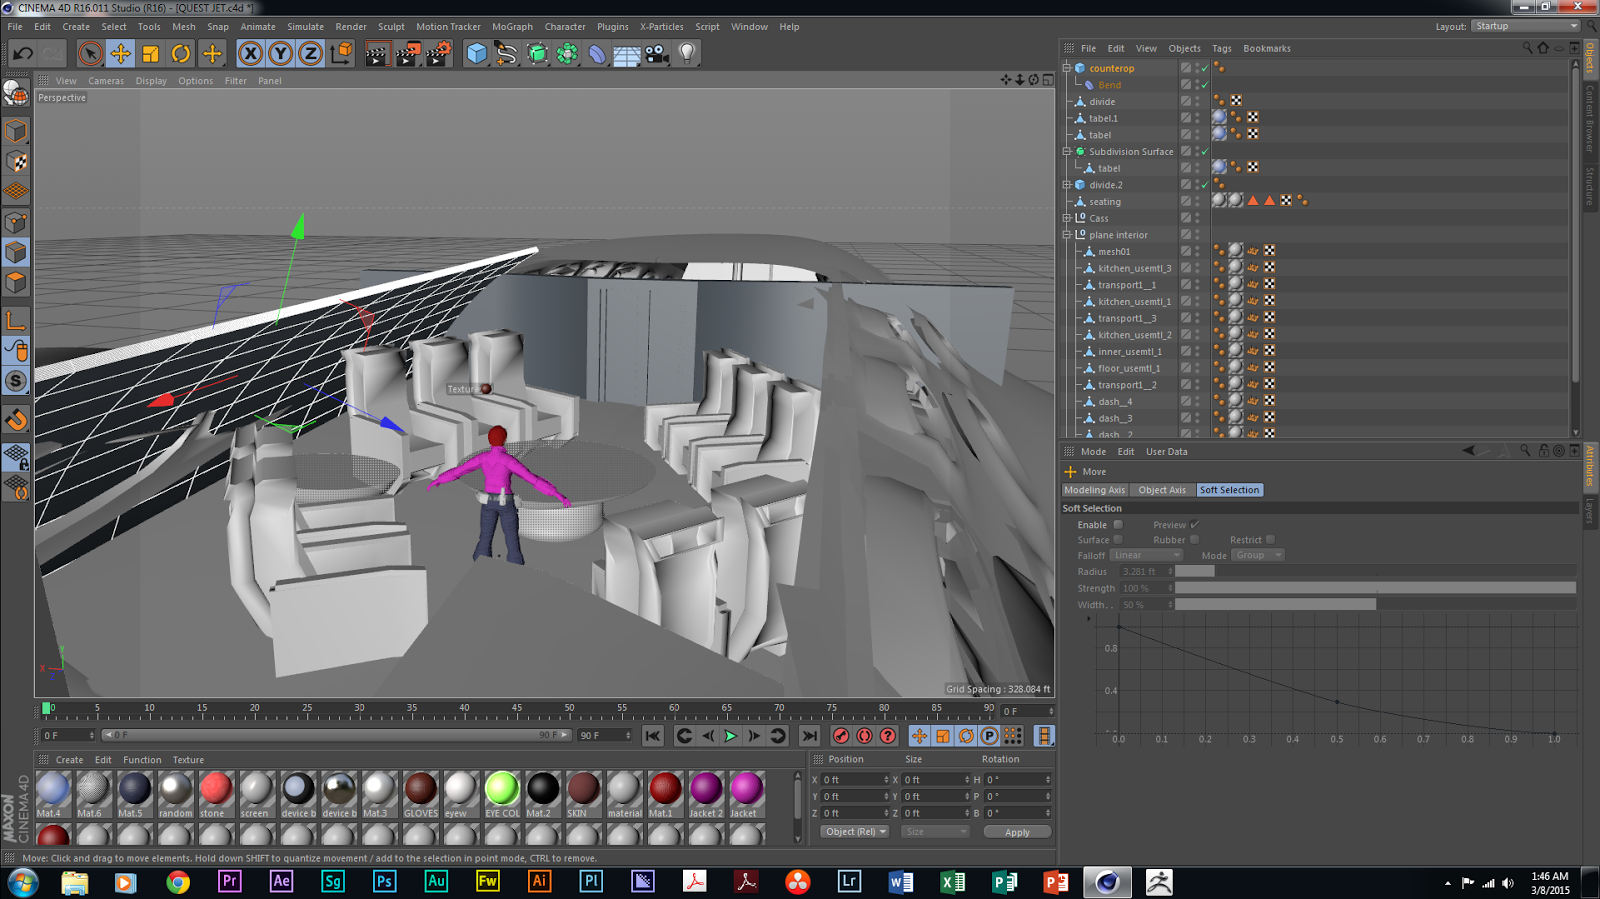Toggle the Surface checkbox
Viewport: 1600px width, 899px height.
coord(1118,540)
